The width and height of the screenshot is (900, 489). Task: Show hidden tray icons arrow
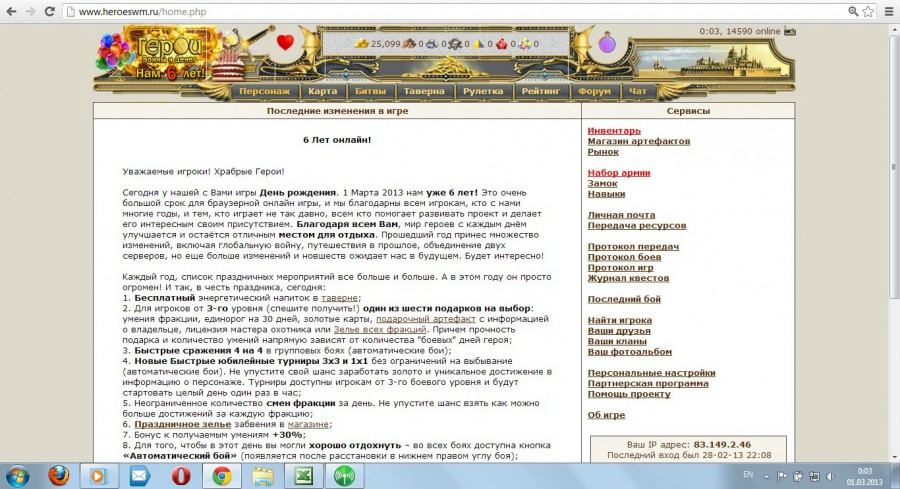pos(766,476)
